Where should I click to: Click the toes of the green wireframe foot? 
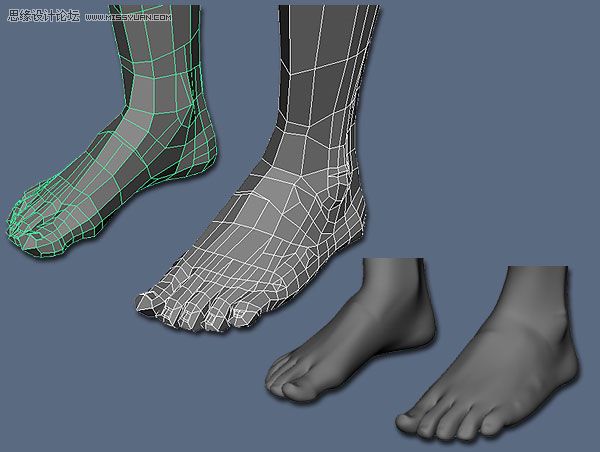(35, 215)
